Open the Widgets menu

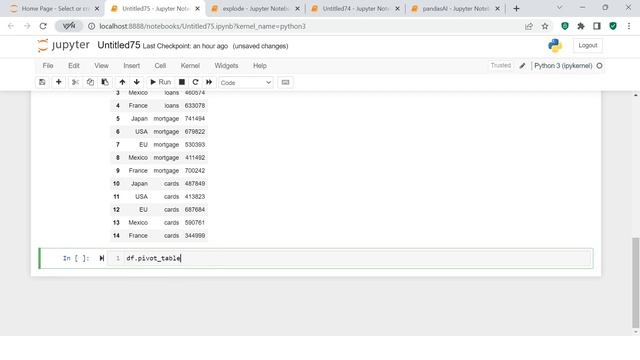tap(226, 66)
